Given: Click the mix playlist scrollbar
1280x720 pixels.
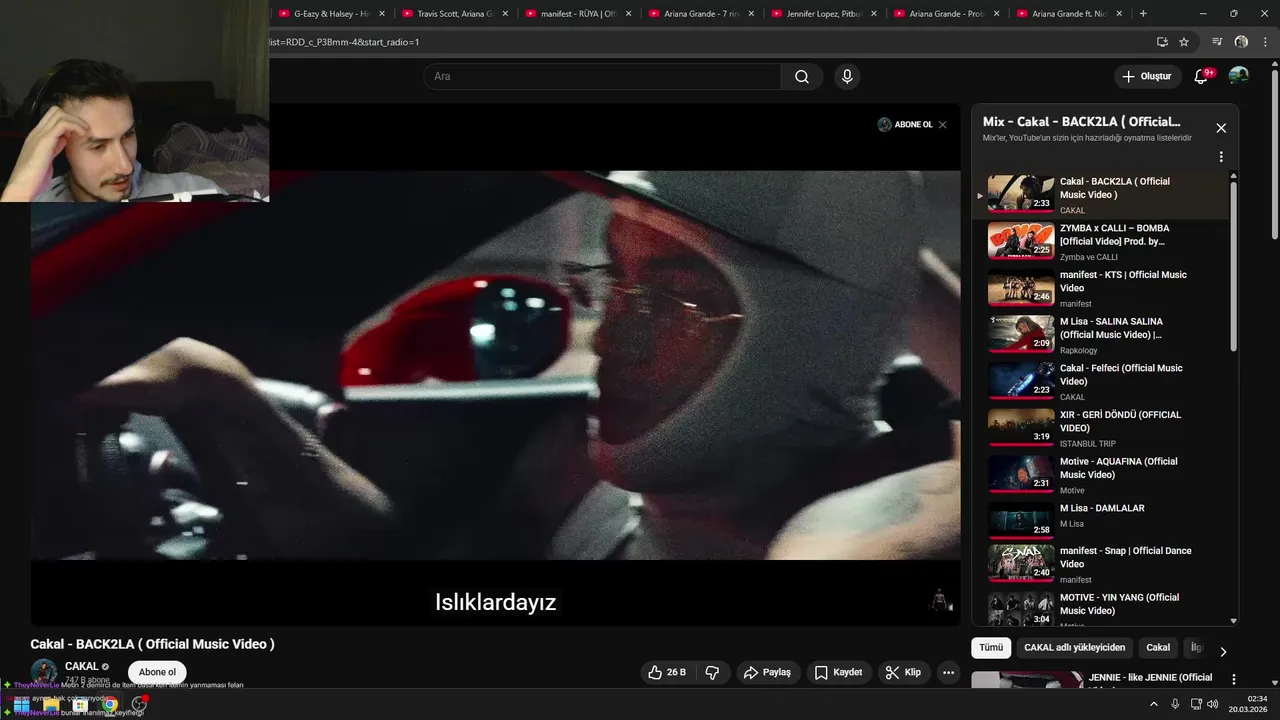Looking at the screenshot, I should [x=1233, y=266].
